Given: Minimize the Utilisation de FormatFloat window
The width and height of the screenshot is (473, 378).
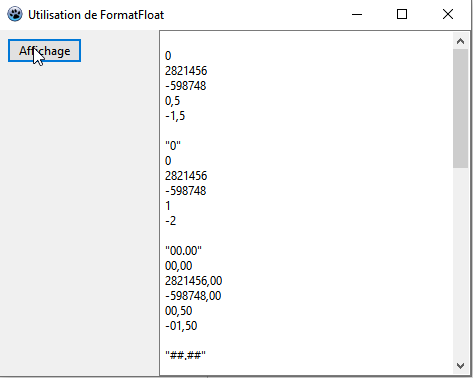Looking at the screenshot, I should [357, 14].
